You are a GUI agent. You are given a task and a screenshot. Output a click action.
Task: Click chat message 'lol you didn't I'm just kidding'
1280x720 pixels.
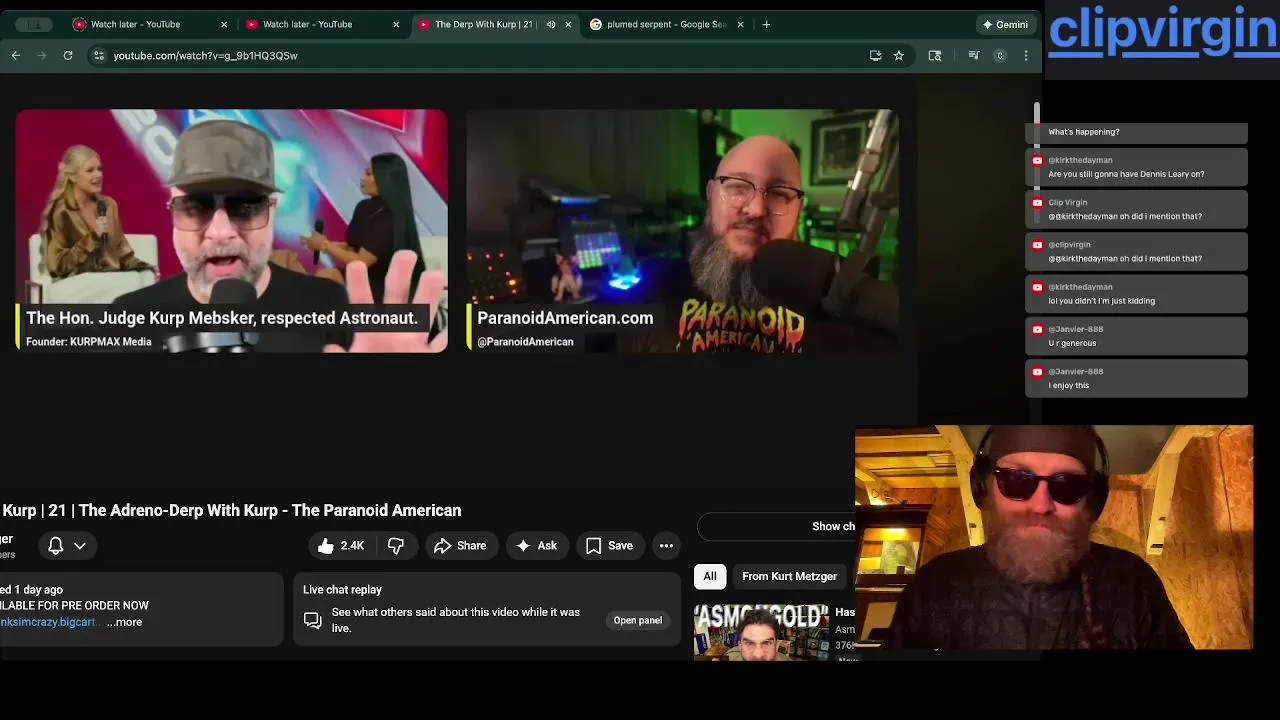(1101, 301)
